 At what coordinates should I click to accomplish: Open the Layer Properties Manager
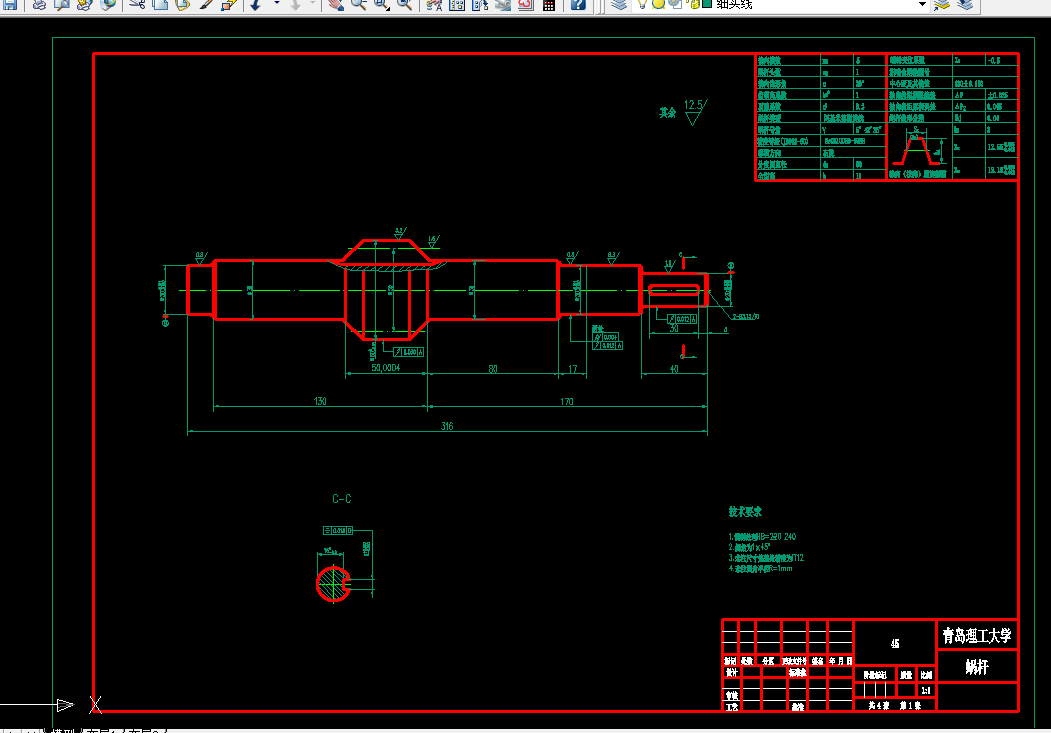[619, 4]
